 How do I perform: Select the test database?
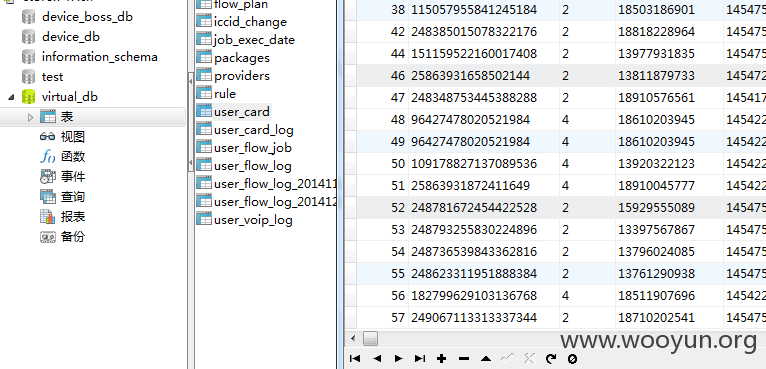52,77
